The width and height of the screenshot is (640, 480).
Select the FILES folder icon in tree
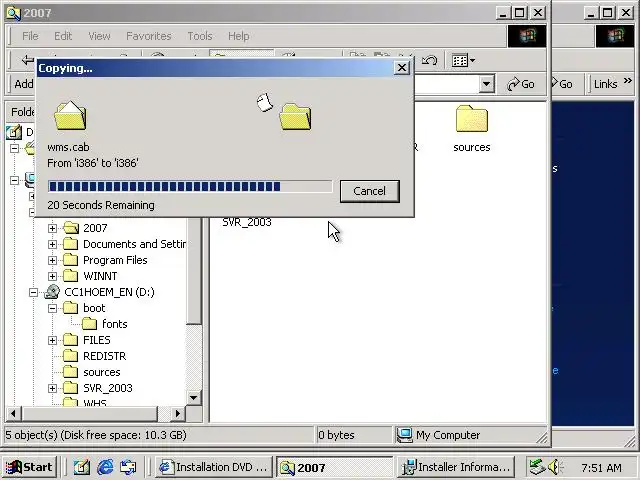click(70, 340)
